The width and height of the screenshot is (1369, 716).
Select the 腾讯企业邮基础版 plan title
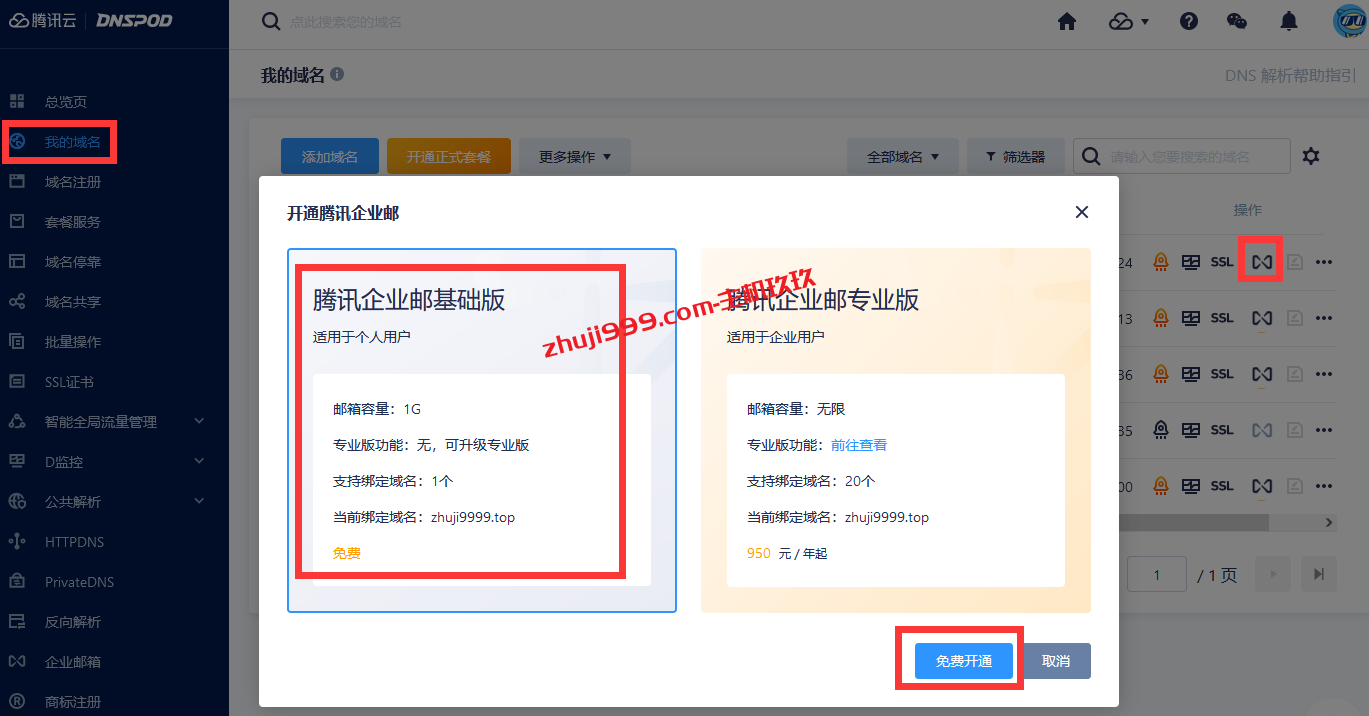coord(409,299)
